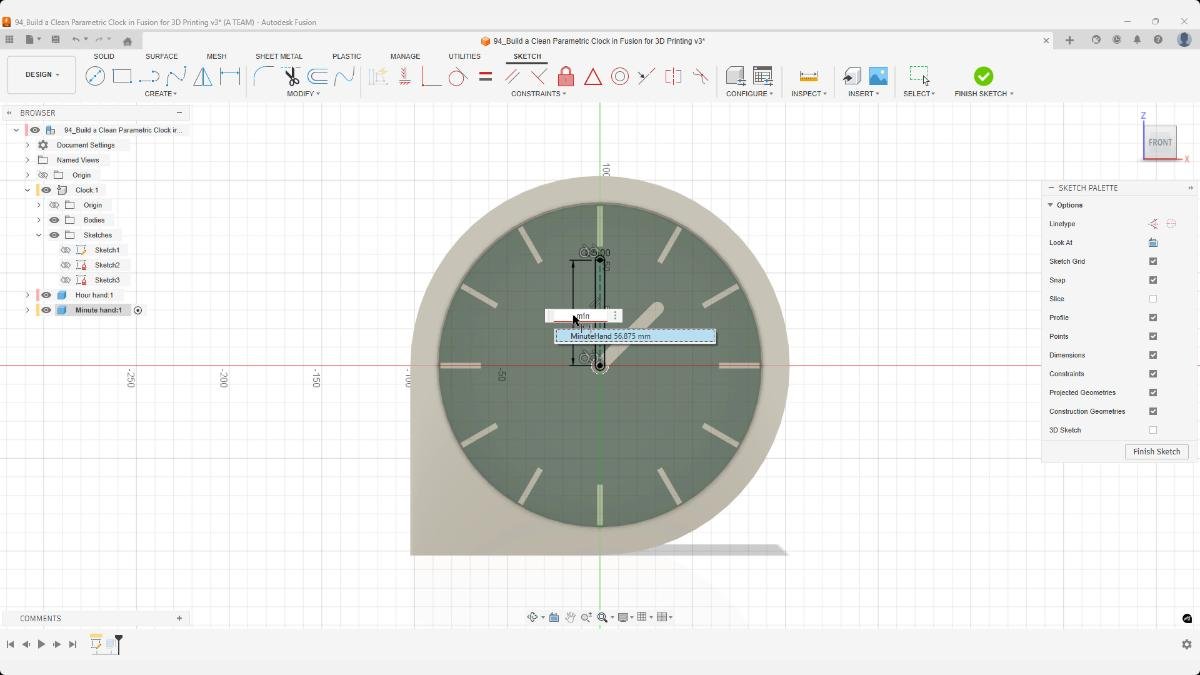Screen dimensions: 1200x675
Task: Switch to the SHEET METAL tab
Action: coord(276,56)
